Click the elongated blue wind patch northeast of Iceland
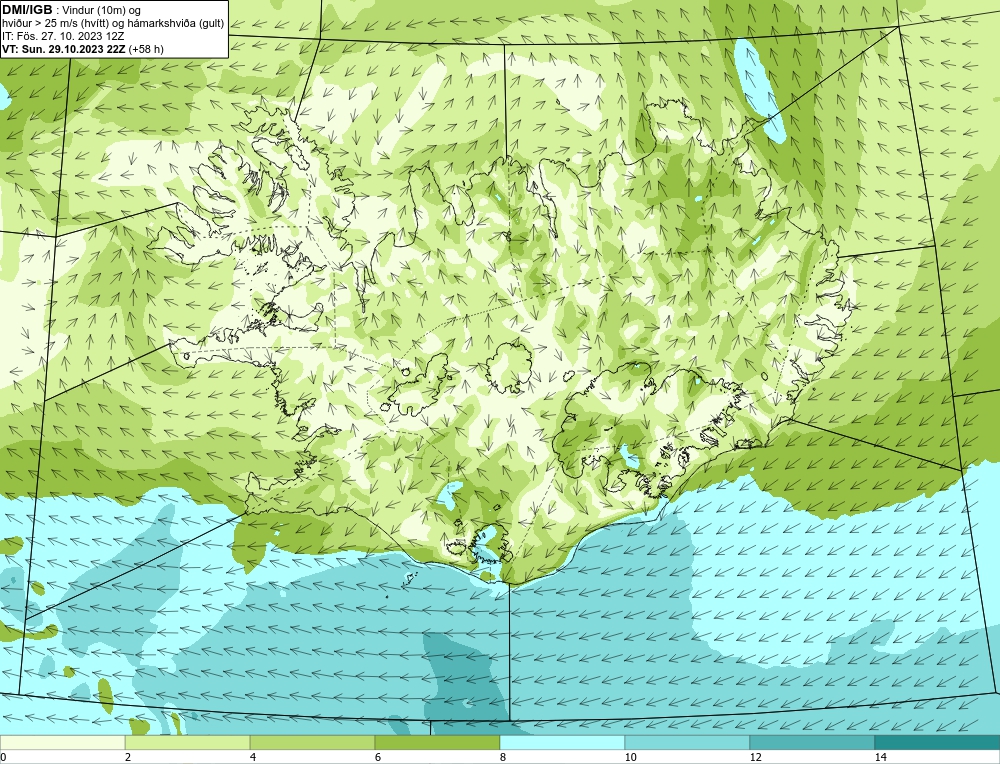The image size is (1000, 764). (x=758, y=89)
